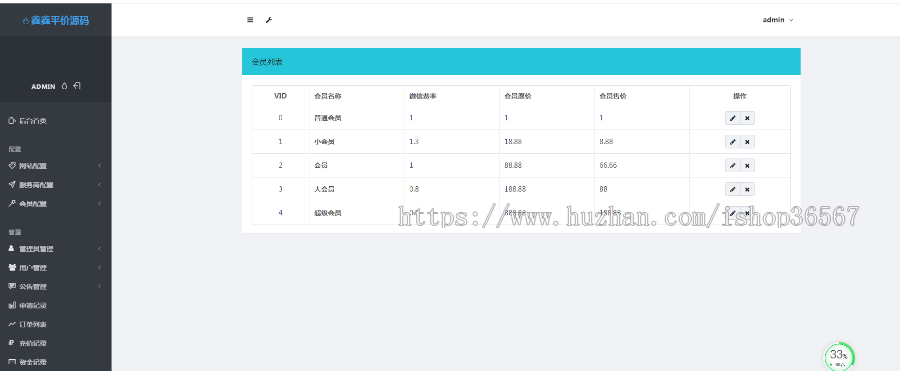Viewport: 900px width, 371px height.
Task: Edit the 大会员 row with pencil icon
Action: (x=732, y=189)
